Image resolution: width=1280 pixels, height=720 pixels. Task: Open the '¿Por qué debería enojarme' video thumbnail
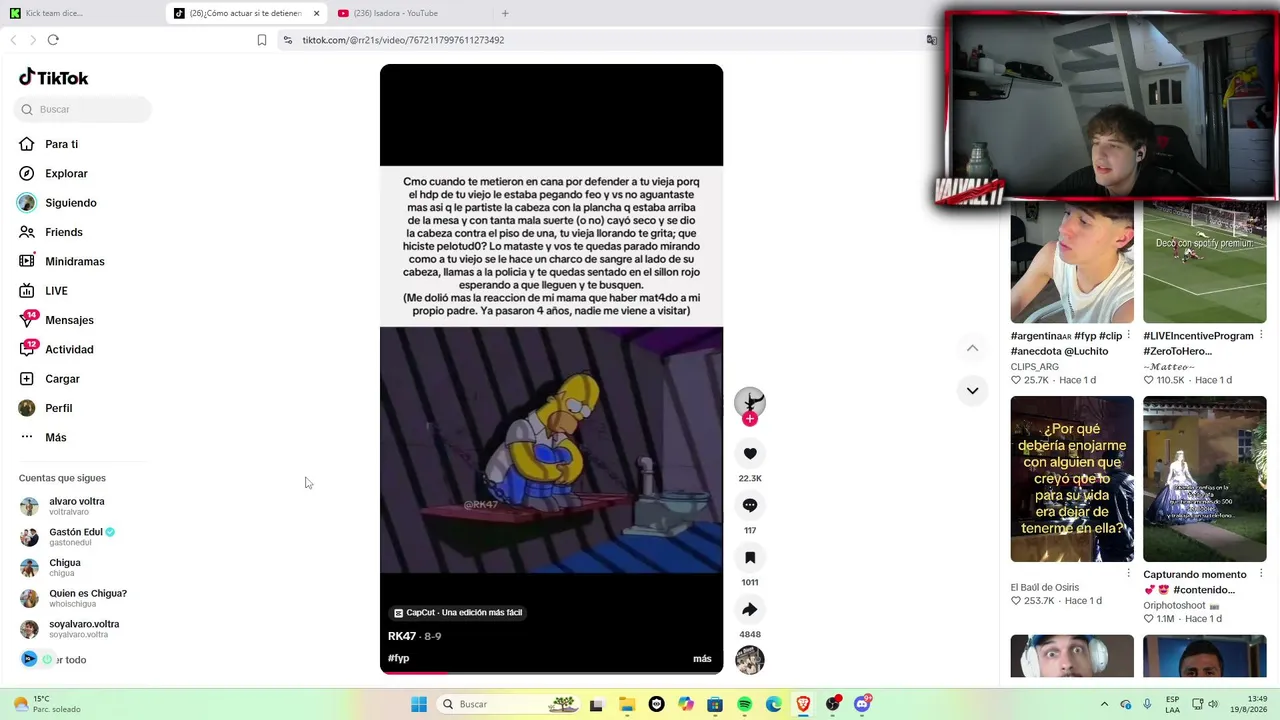pyautogui.click(x=1072, y=479)
